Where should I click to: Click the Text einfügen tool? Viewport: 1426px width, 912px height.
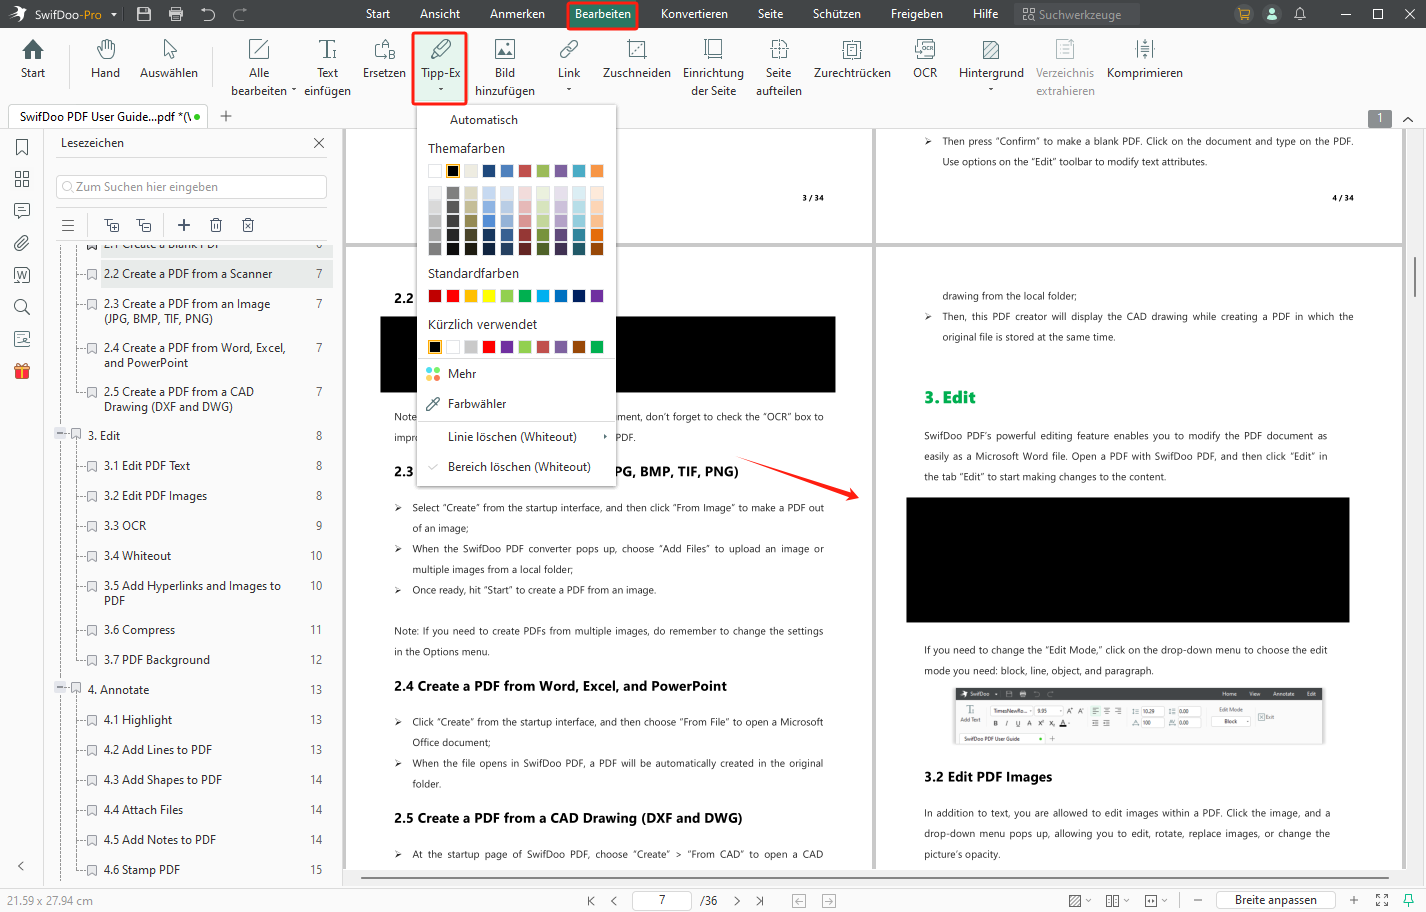[x=327, y=68]
